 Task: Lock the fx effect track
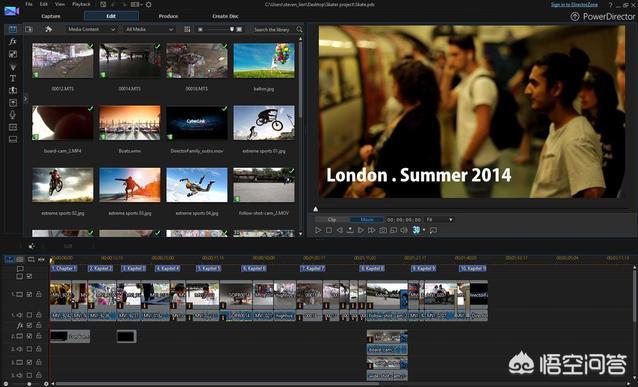(x=39, y=326)
